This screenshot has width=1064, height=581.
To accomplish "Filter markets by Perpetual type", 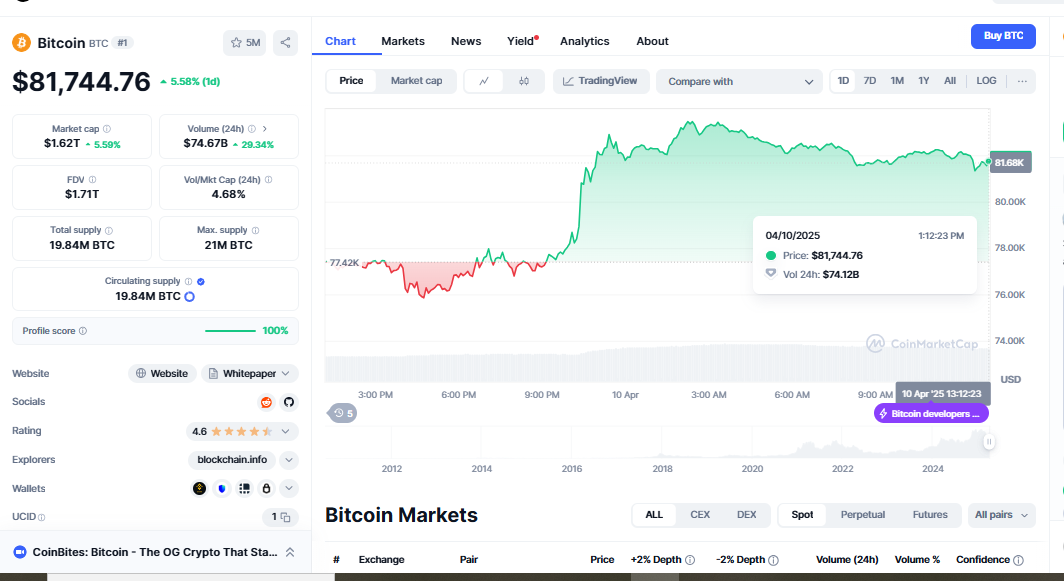I will [862, 514].
